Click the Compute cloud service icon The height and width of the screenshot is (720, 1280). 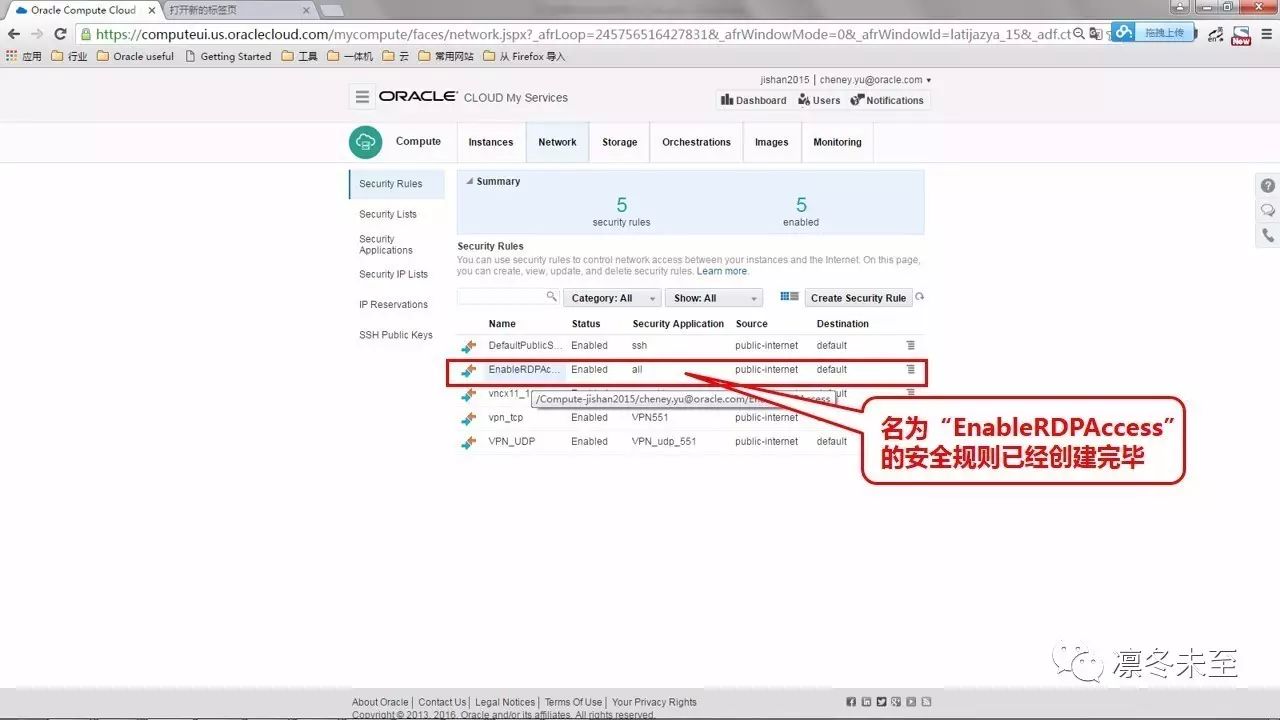366,142
